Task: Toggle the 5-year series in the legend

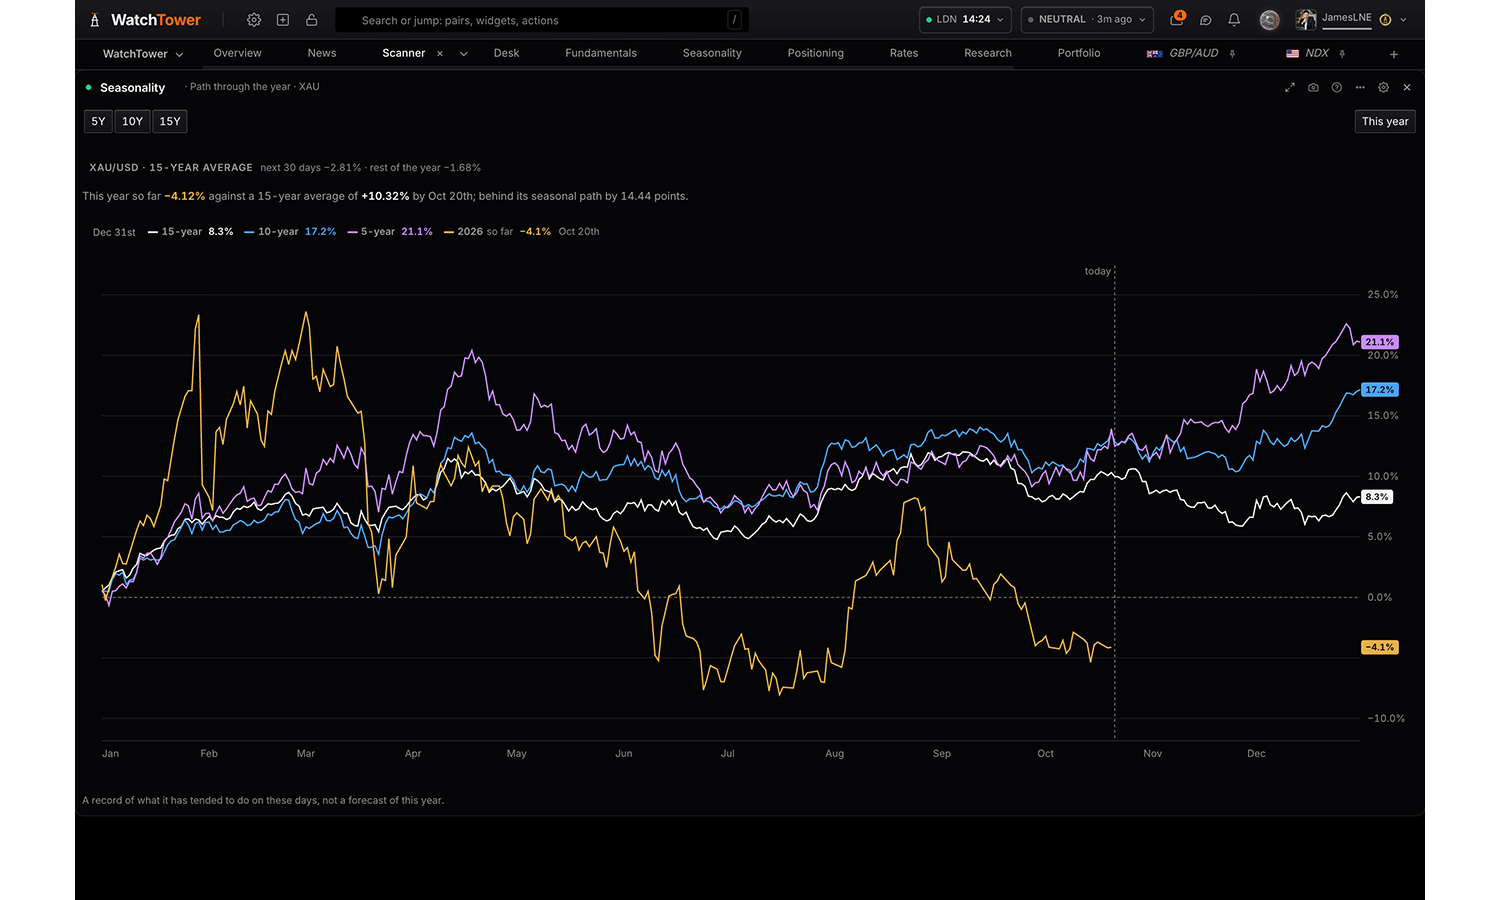Action: pyautogui.click(x=390, y=232)
